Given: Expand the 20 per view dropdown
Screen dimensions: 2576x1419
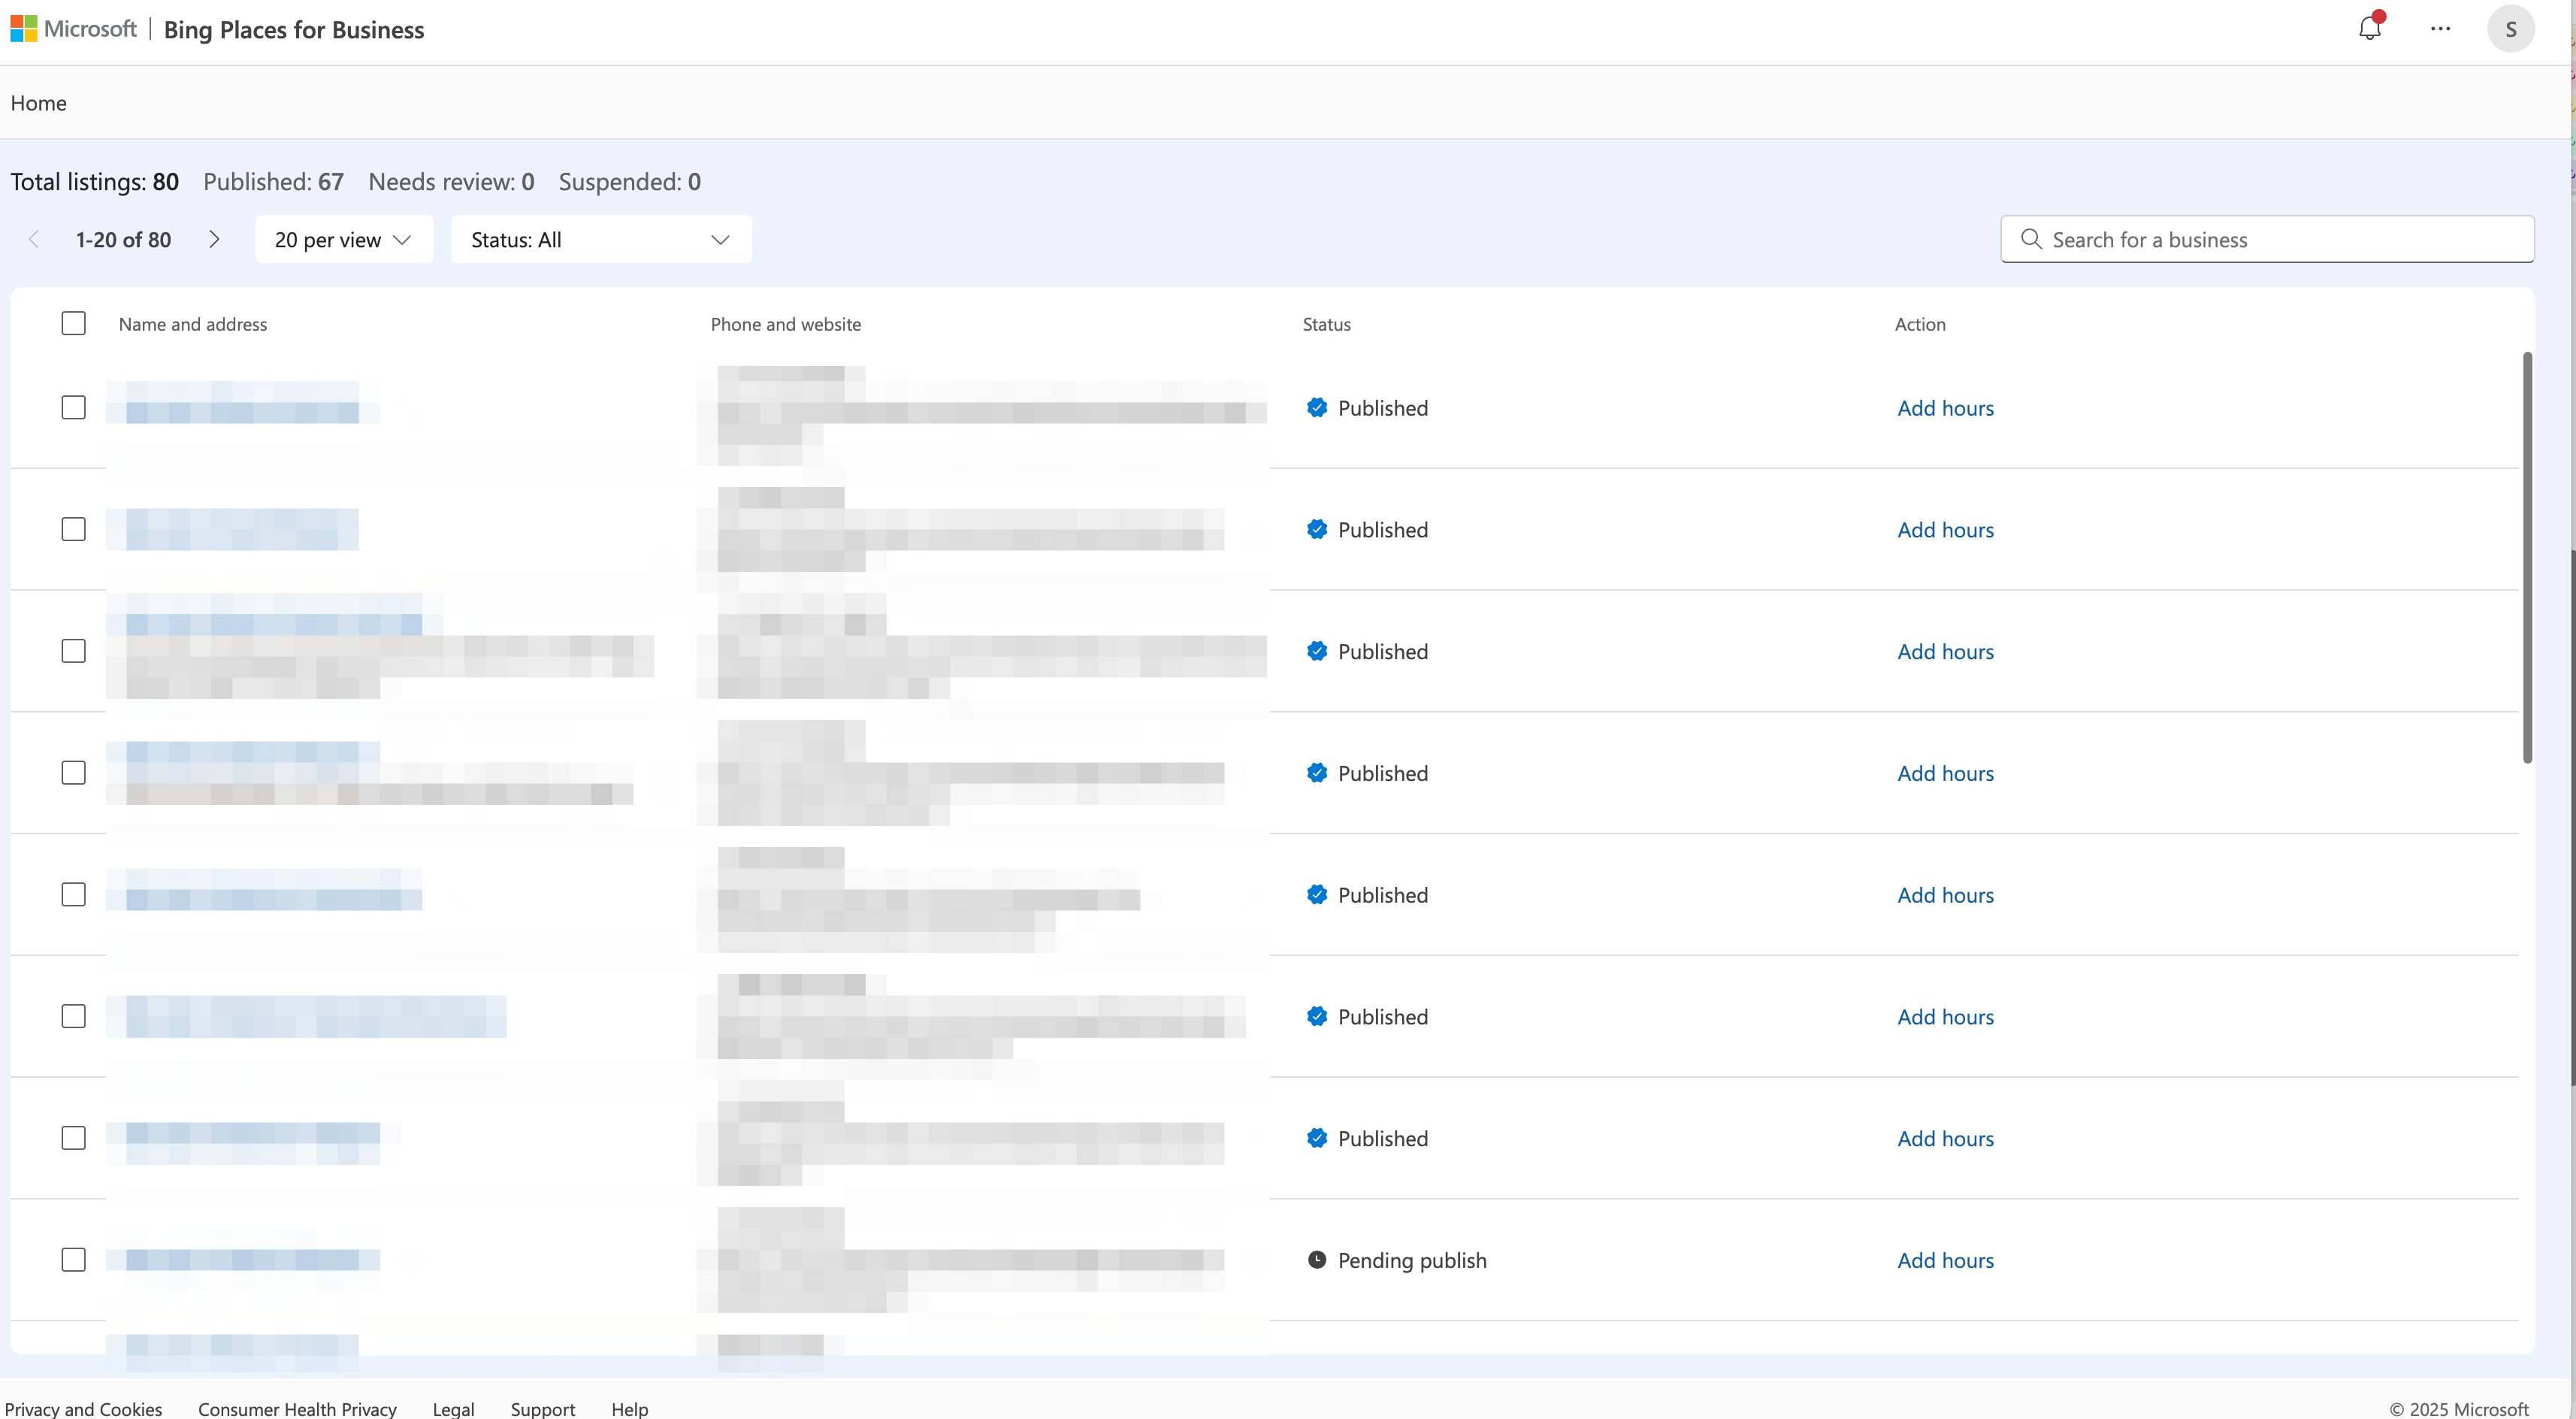Looking at the screenshot, I should 343,239.
